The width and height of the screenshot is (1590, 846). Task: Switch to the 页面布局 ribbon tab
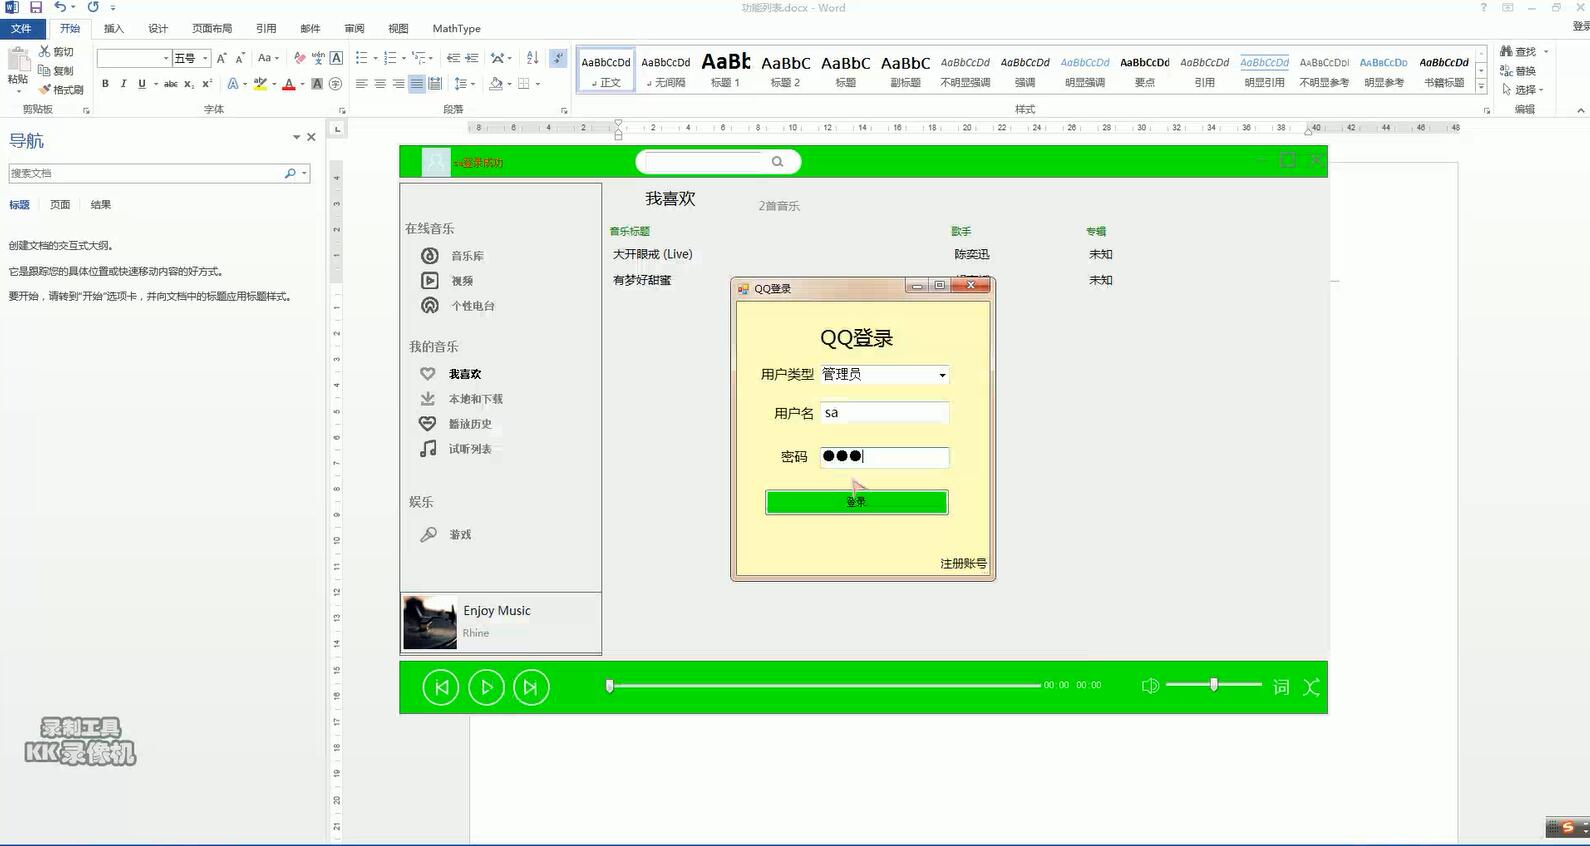coord(212,29)
